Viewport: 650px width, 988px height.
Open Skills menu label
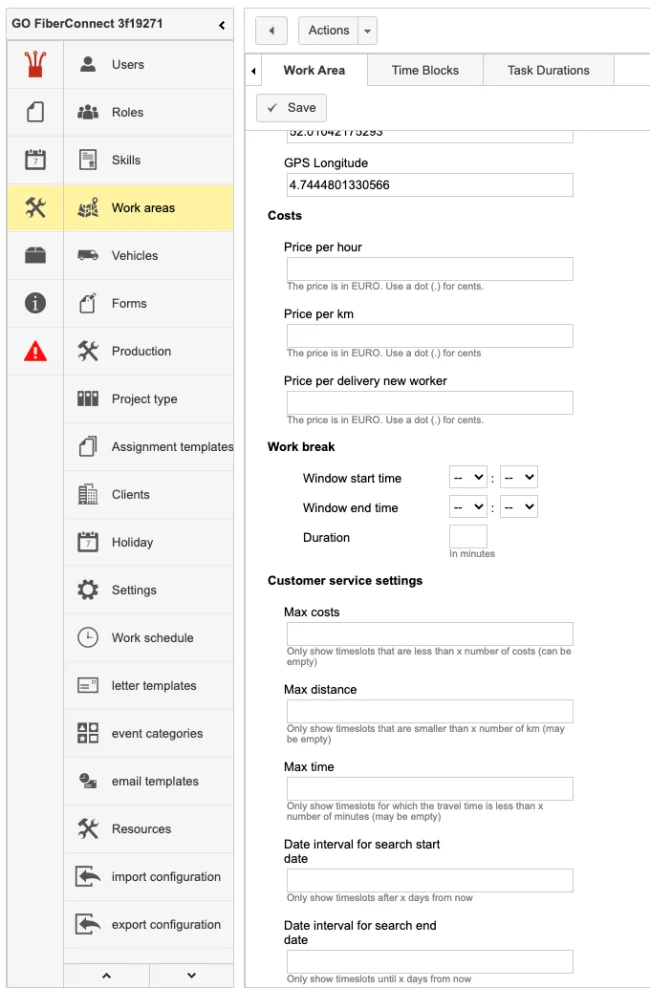126,160
